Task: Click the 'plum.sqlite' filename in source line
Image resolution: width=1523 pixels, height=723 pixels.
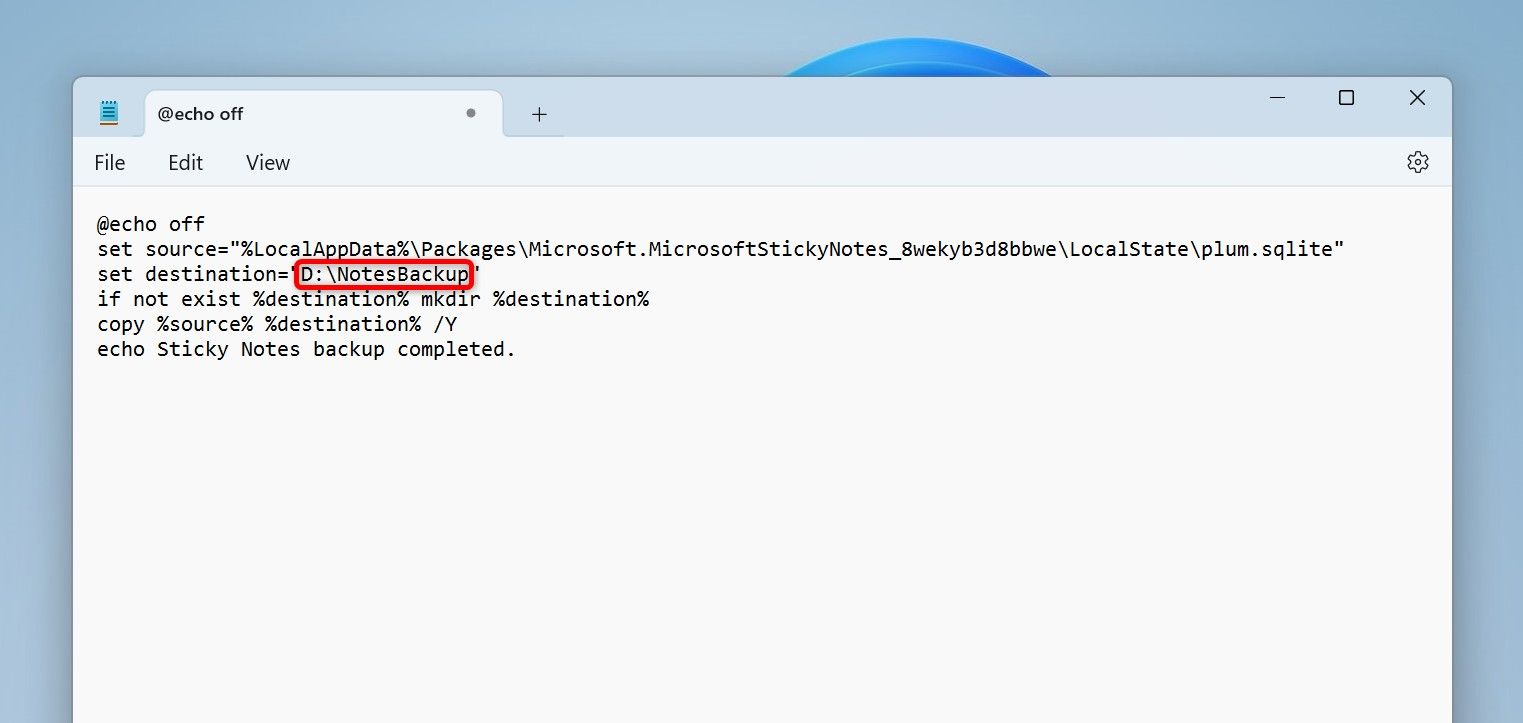Action: 1267,249
